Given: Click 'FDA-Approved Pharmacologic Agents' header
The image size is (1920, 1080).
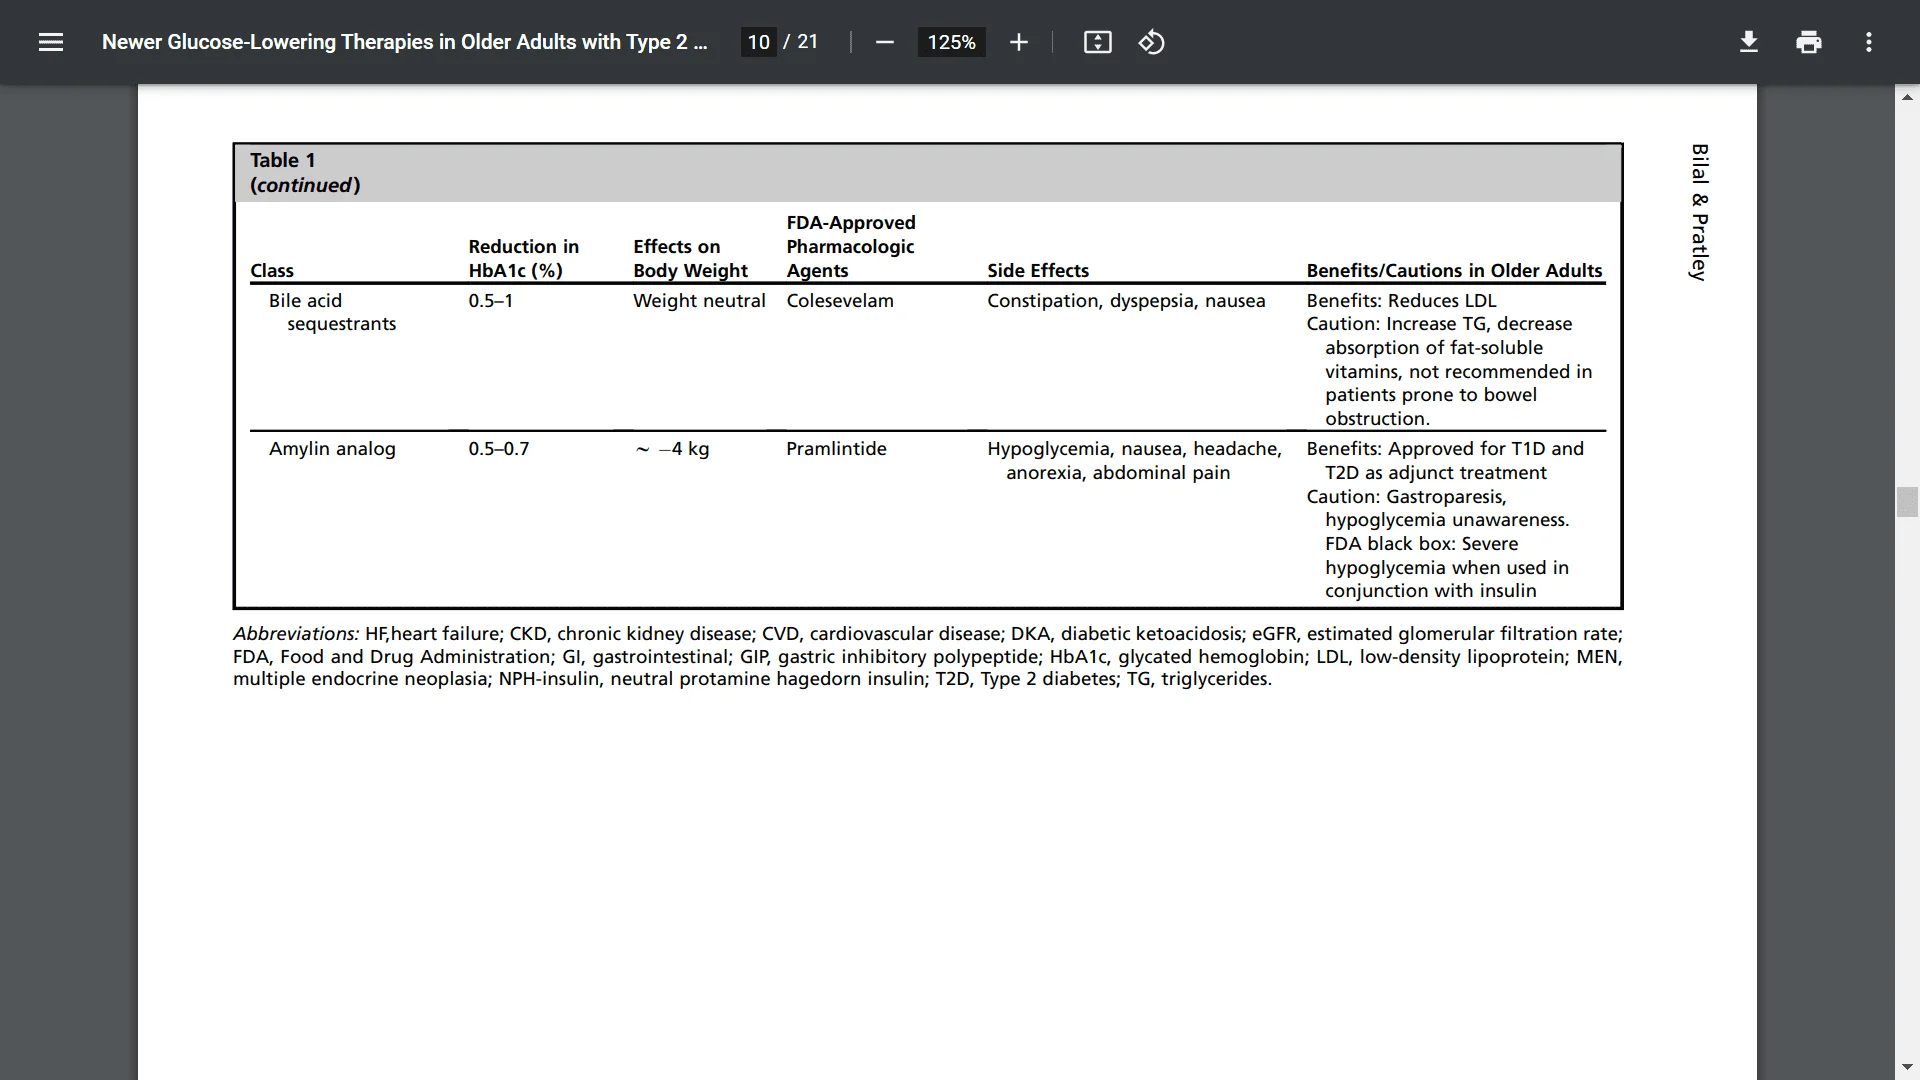Looking at the screenshot, I should (851, 246).
